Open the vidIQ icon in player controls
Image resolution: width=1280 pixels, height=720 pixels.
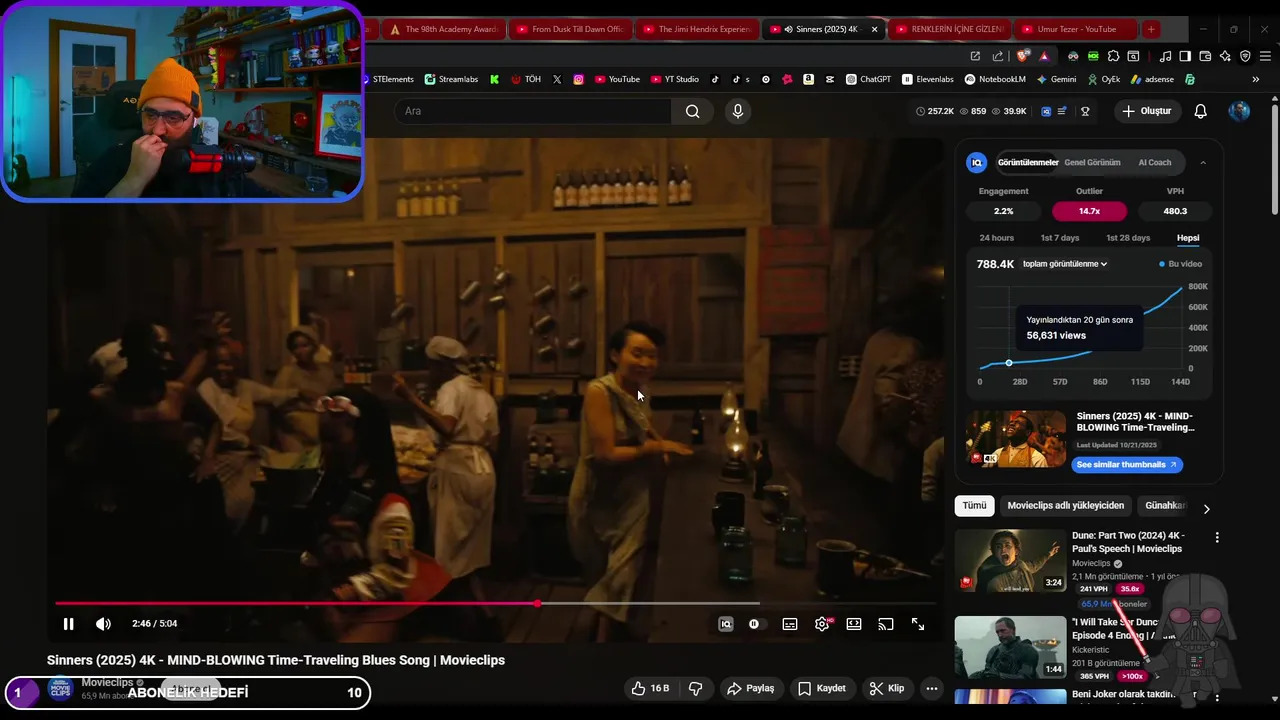726,624
